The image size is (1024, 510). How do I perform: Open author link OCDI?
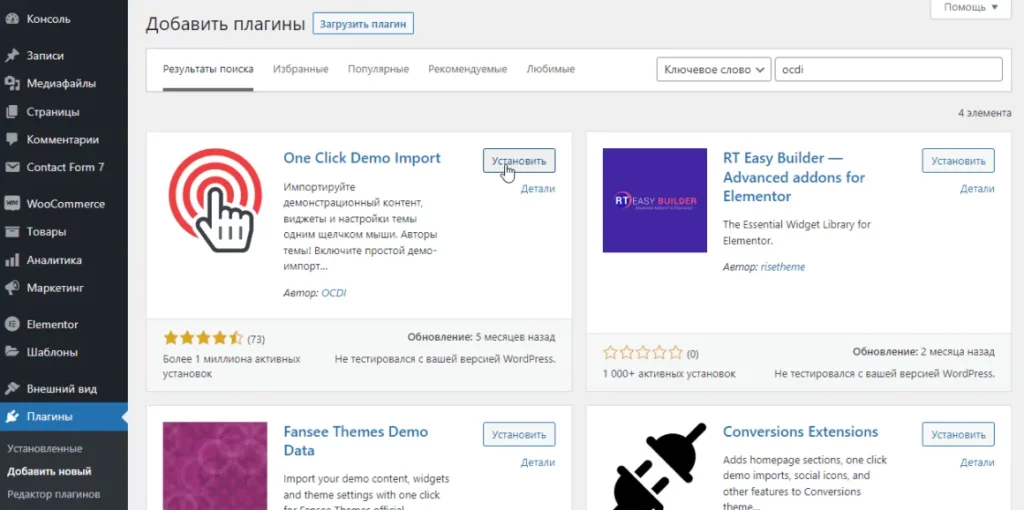(334, 293)
